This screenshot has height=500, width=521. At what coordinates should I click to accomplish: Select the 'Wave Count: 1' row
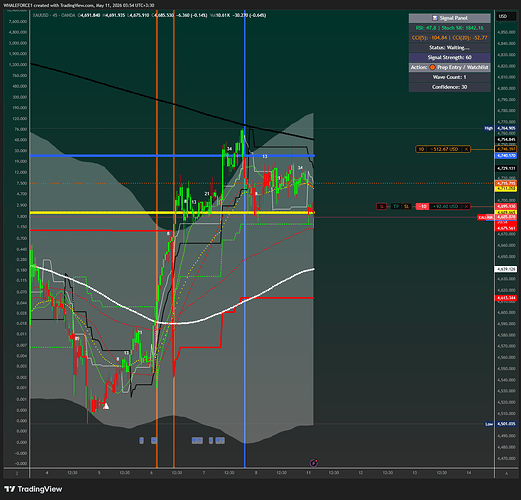pyautogui.click(x=450, y=77)
